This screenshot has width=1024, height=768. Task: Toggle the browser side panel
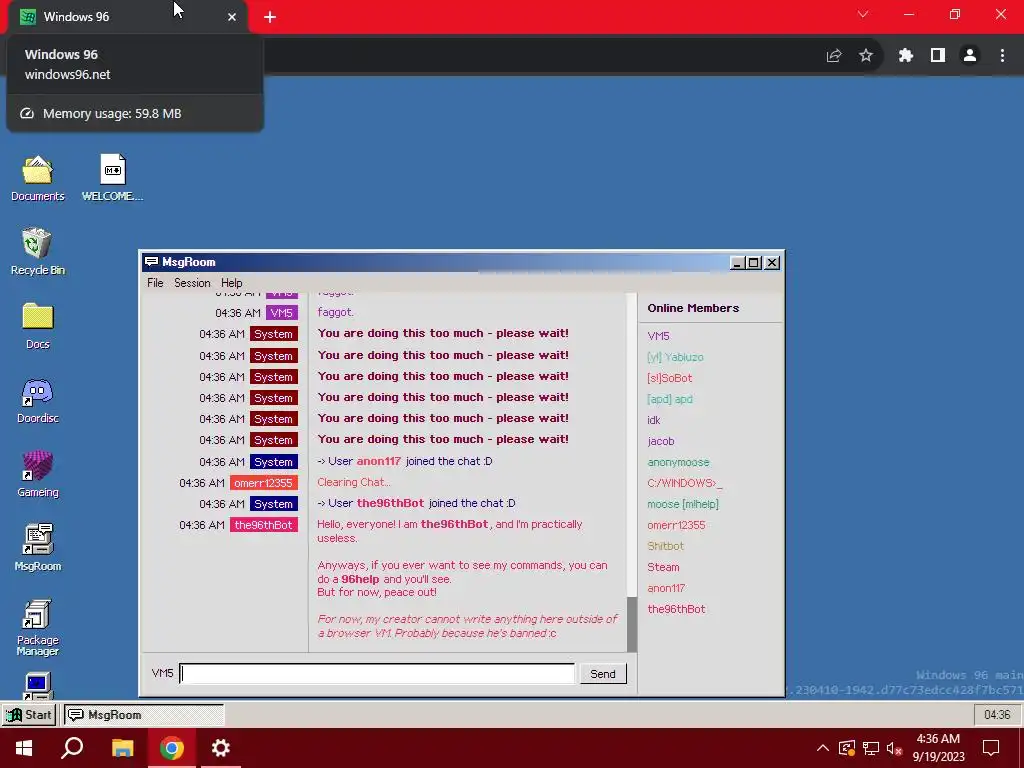(938, 56)
